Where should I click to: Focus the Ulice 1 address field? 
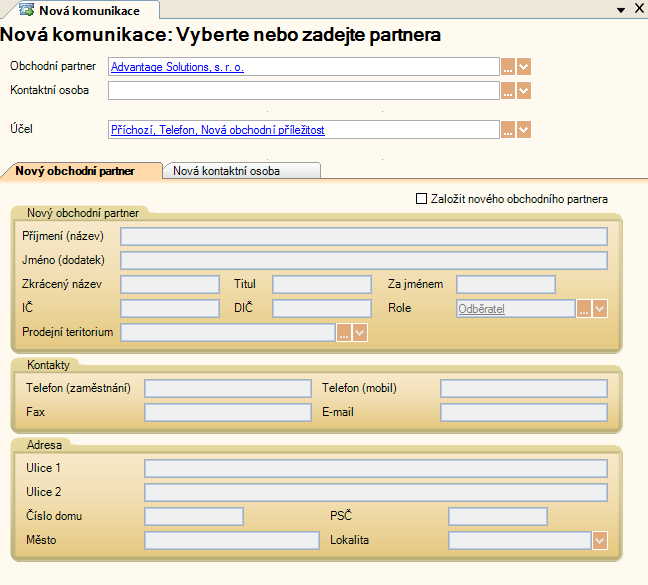[x=375, y=468]
